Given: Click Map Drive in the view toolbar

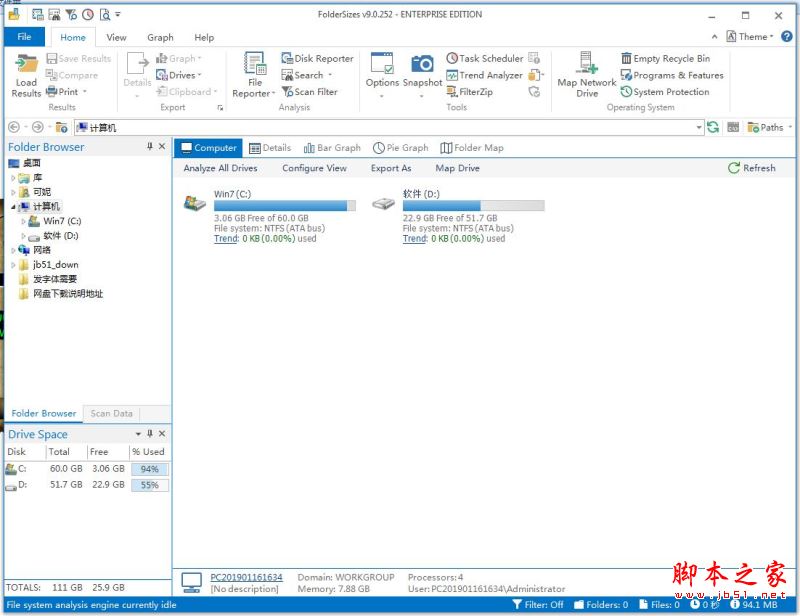Looking at the screenshot, I should tap(457, 168).
